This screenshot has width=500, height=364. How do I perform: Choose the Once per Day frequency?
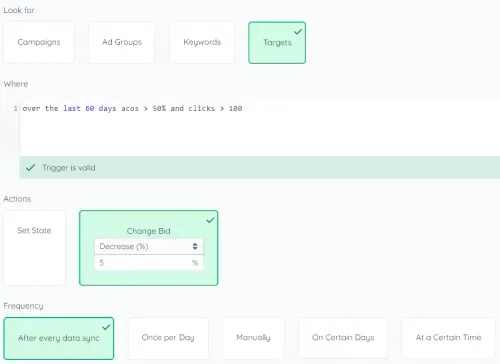(168, 338)
